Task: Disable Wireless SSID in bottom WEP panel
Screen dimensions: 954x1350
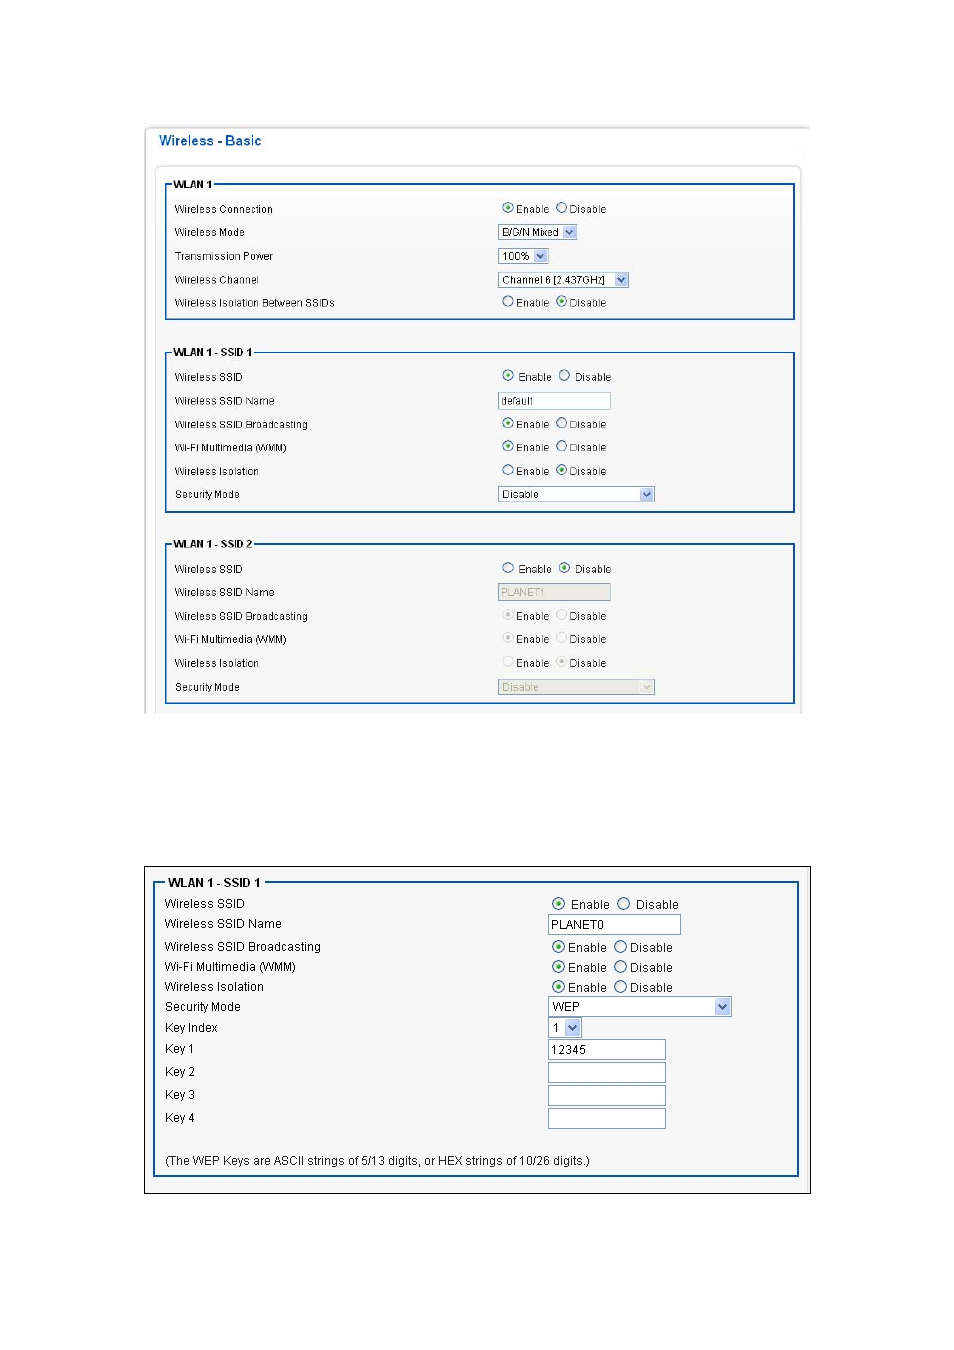Action: pyautogui.click(x=624, y=904)
